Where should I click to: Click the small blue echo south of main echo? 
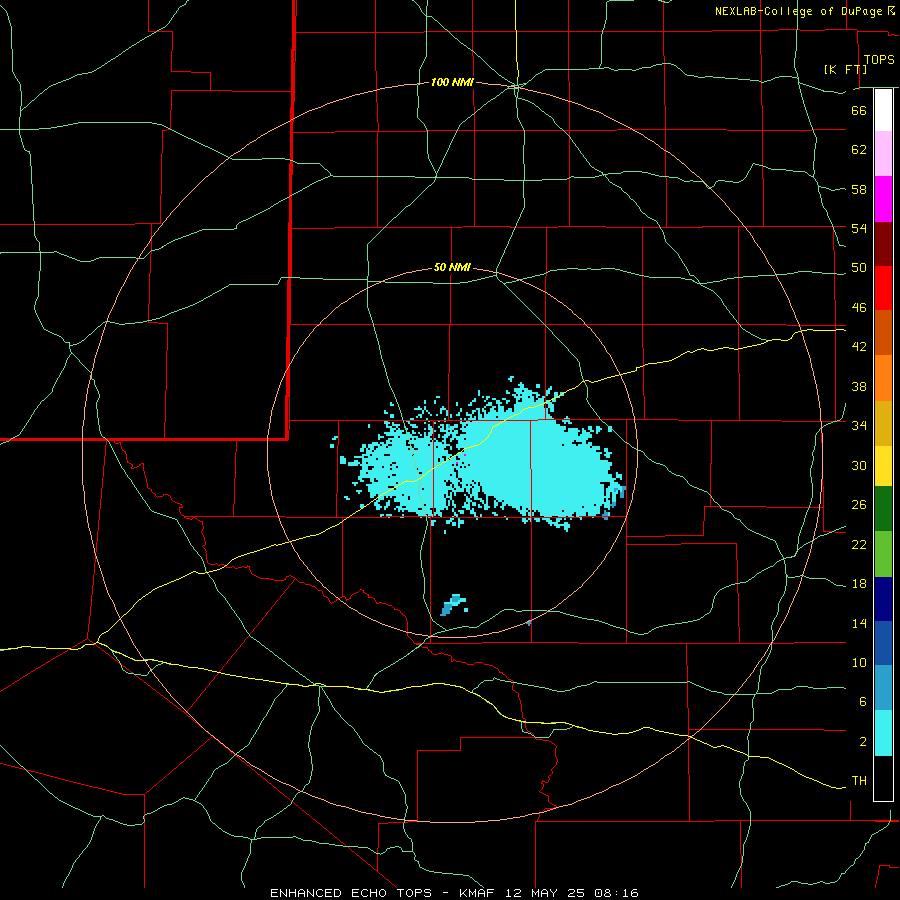tap(453, 605)
